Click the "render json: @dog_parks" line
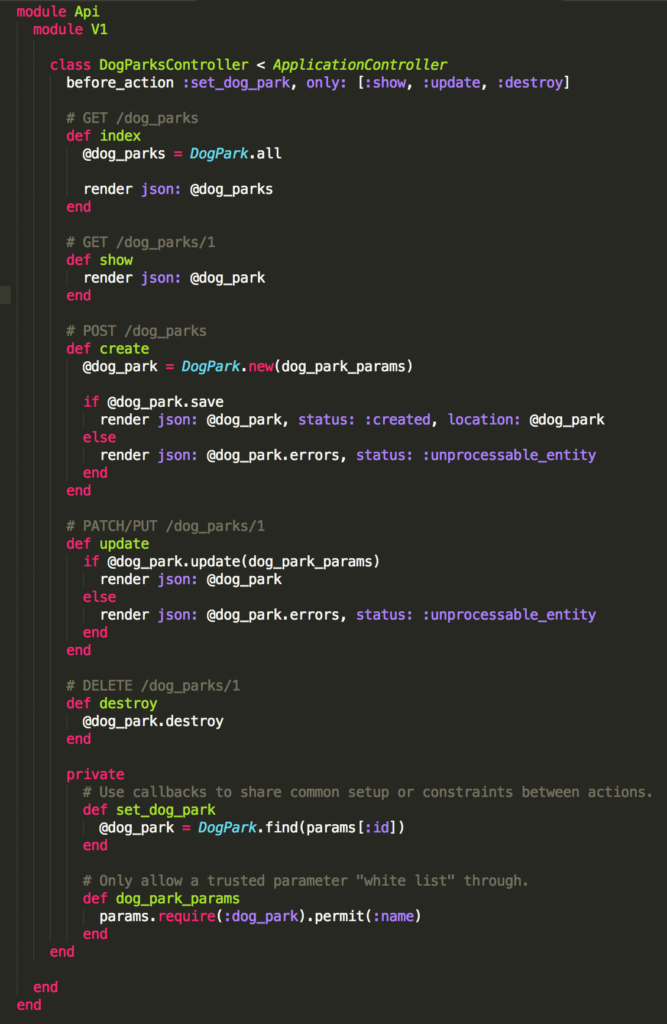The height and width of the screenshot is (1024, 667). 178,189
